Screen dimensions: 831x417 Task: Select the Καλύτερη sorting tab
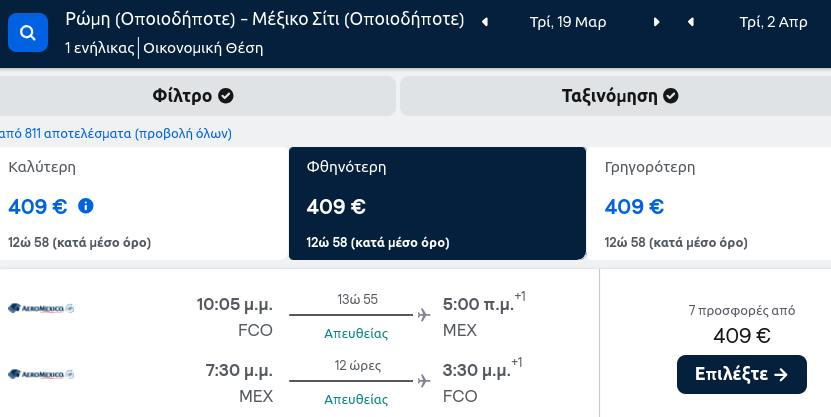[143, 203]
